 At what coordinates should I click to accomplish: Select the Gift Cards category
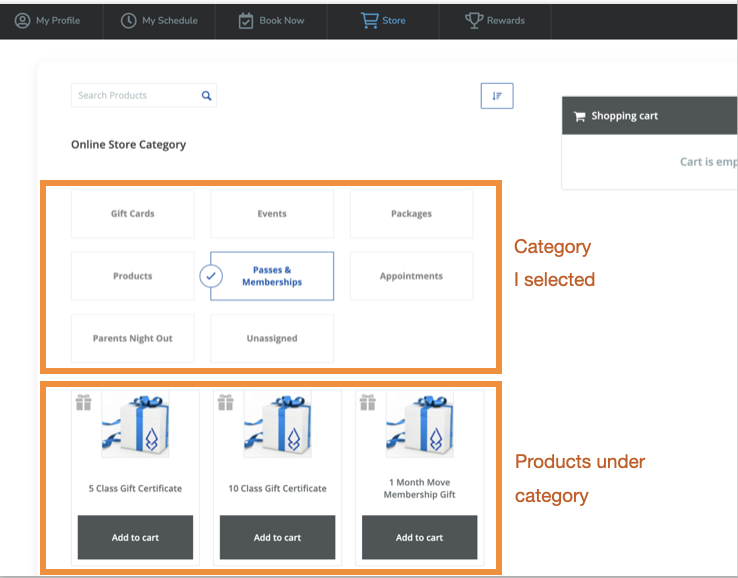click(132, 214)
